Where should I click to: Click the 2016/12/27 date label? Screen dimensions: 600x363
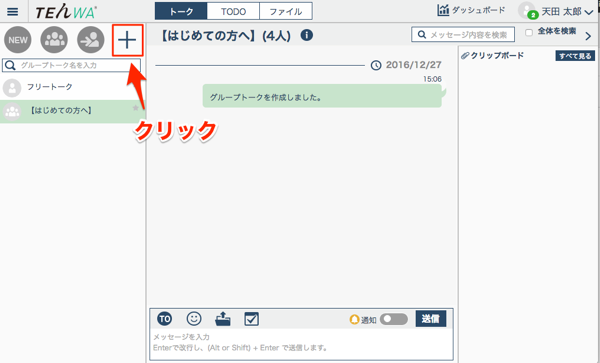click(x=413, y=65)
